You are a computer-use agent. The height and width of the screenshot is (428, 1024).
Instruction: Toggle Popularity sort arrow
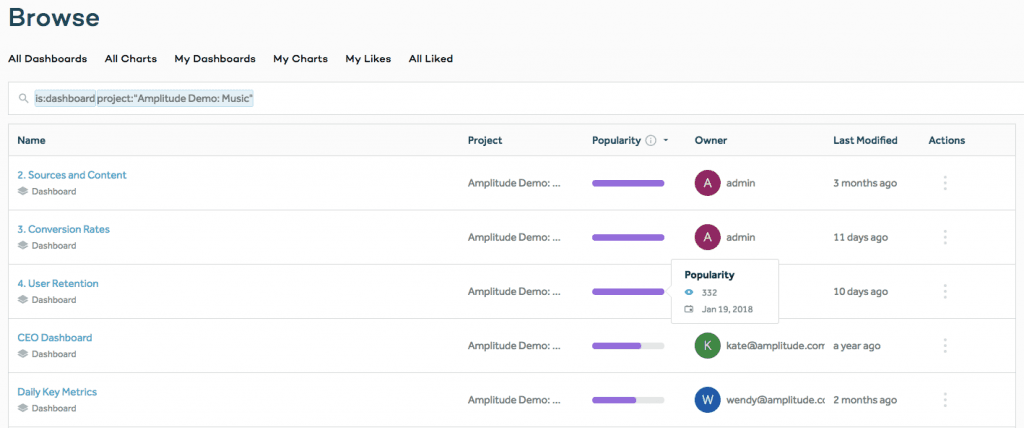click(665, 140)
